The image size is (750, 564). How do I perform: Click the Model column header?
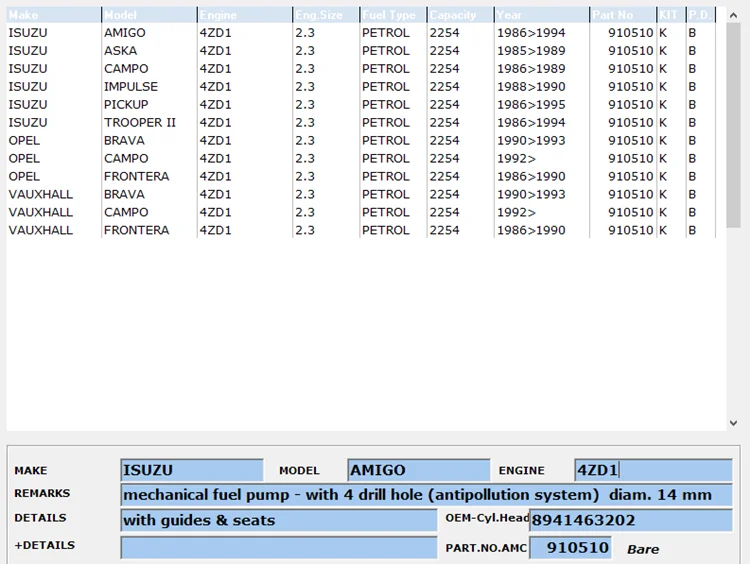tap(148, 15)
